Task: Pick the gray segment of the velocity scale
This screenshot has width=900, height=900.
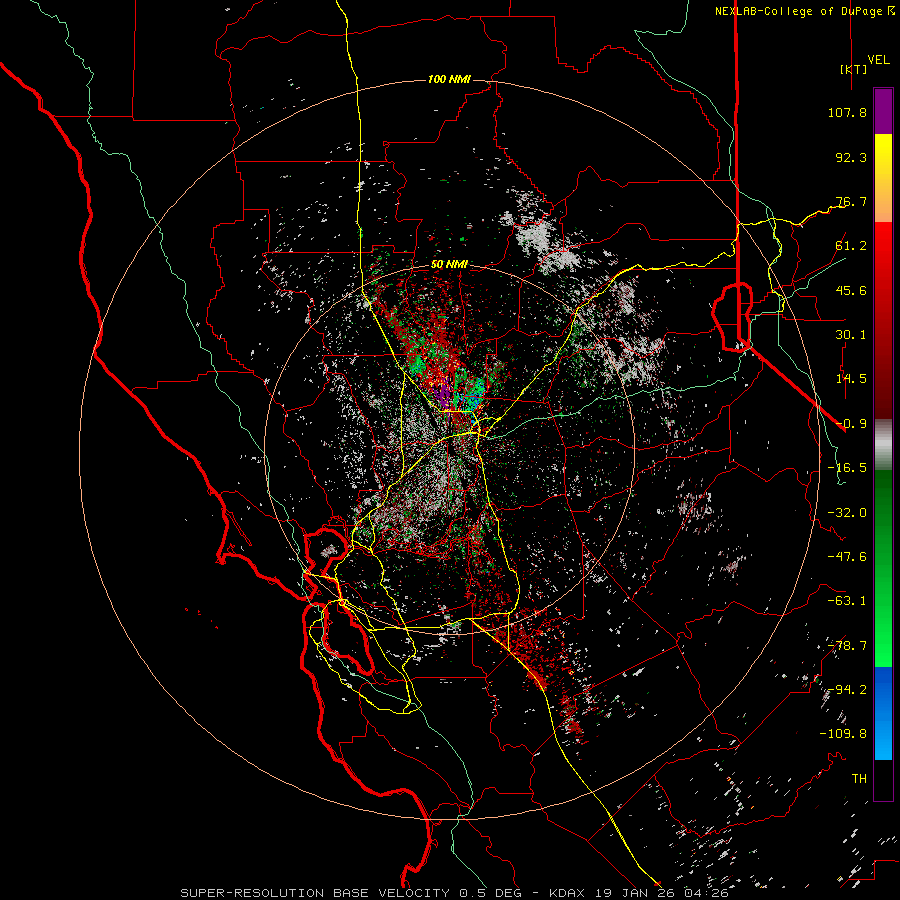Action: click(883, 445)
